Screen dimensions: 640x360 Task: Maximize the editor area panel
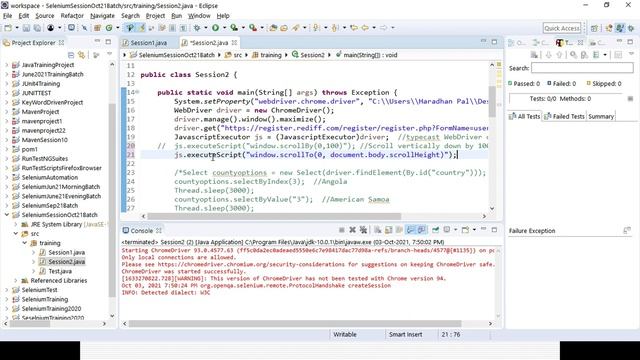coord(494,42)
